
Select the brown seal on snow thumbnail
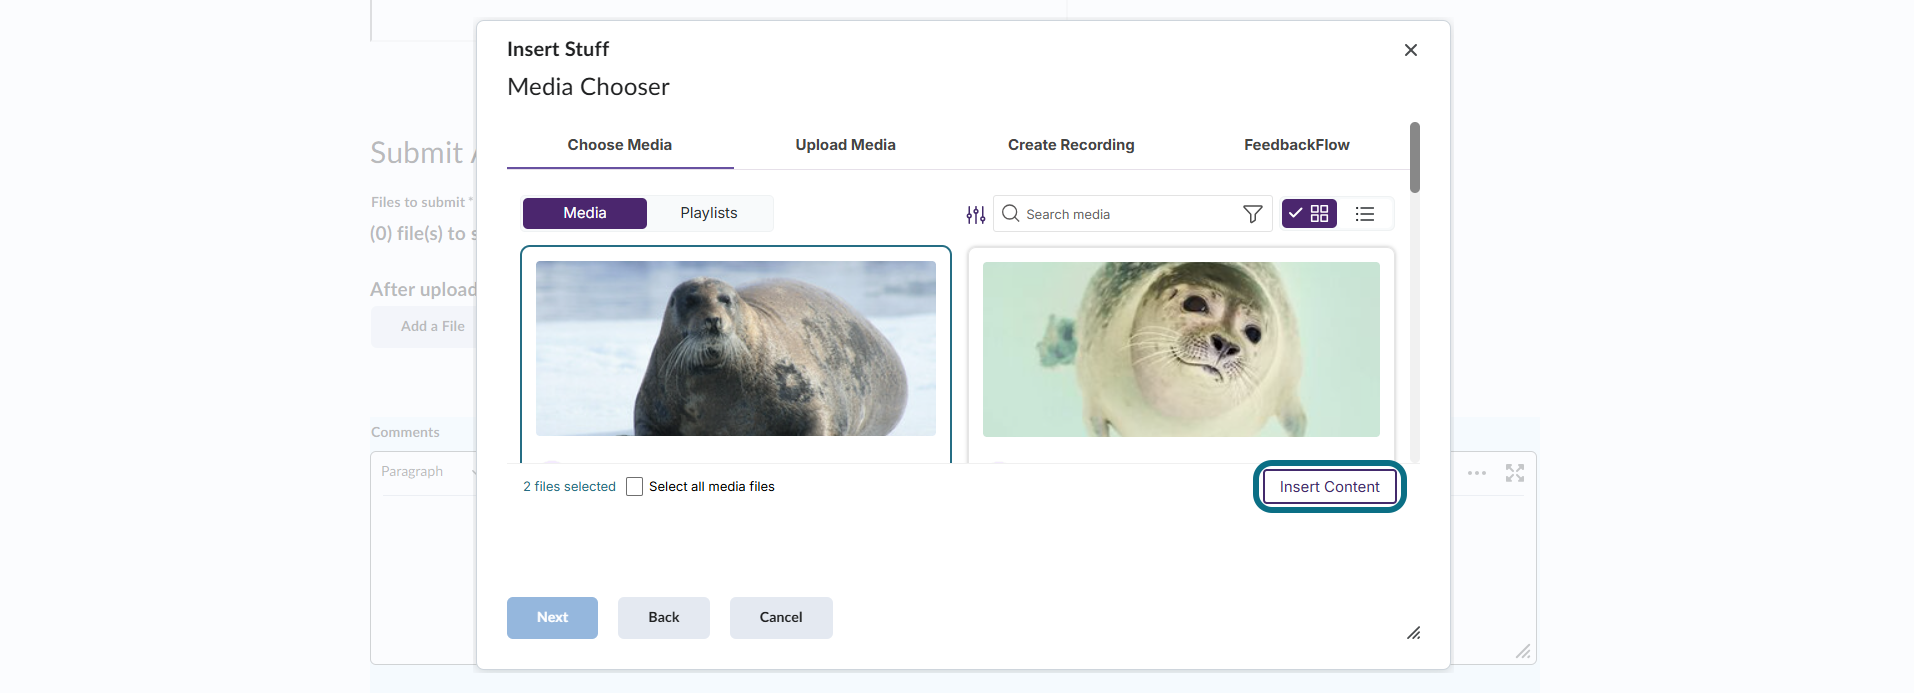pyautogui.click(x=736, y=348)
